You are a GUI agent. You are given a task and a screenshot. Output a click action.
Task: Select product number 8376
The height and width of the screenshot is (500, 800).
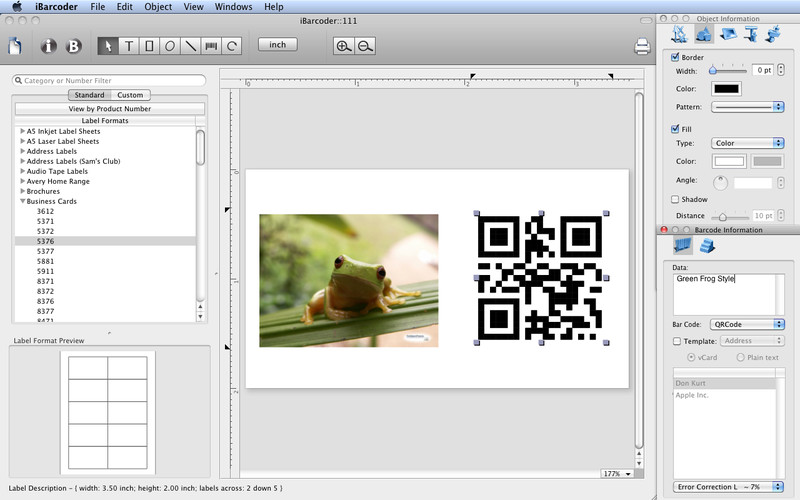(45, 301)
